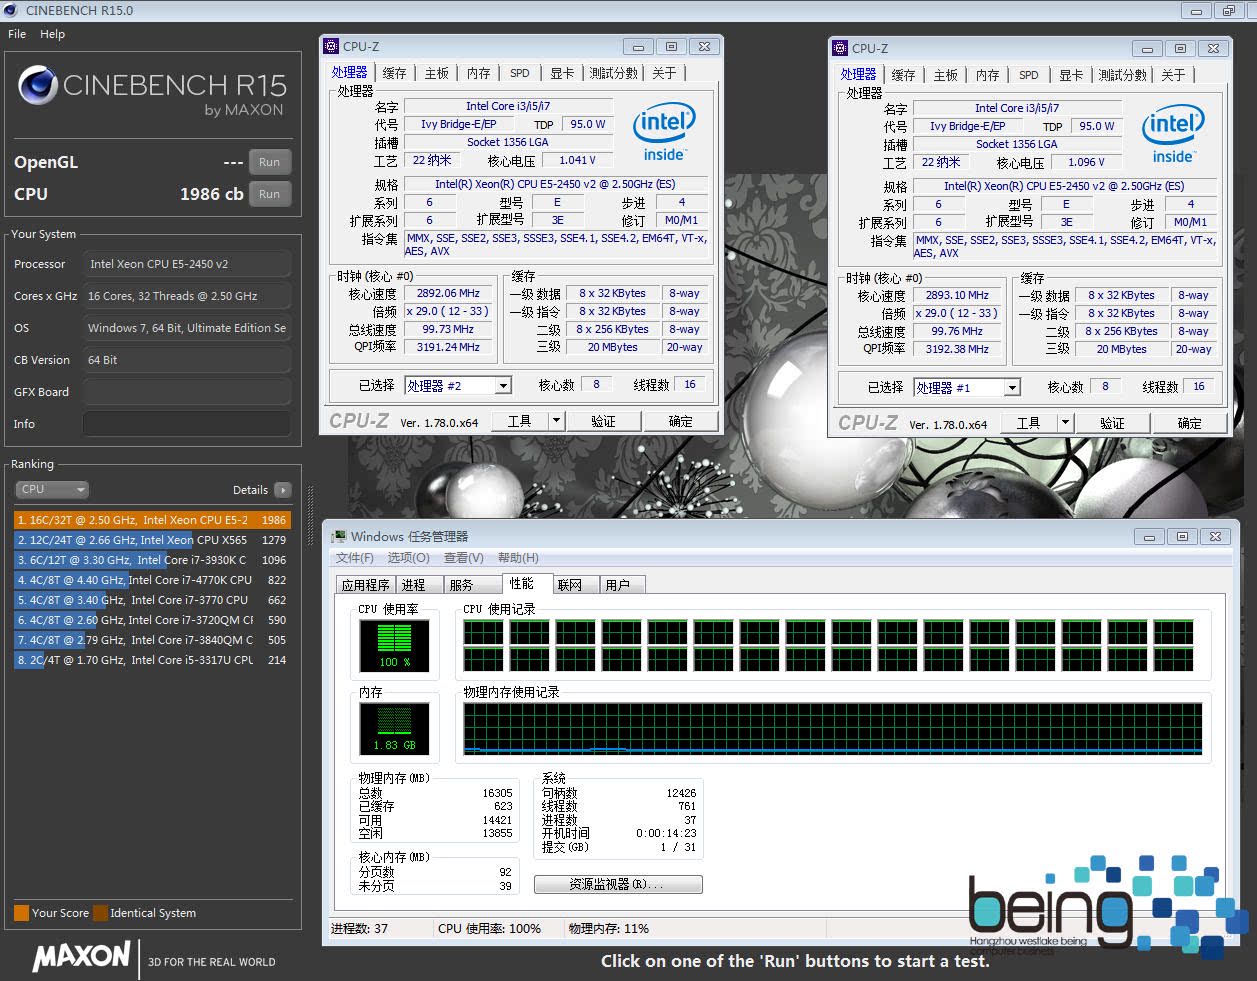Open 处理器 #1 selector in right CPU-Z

click(967, 387)
